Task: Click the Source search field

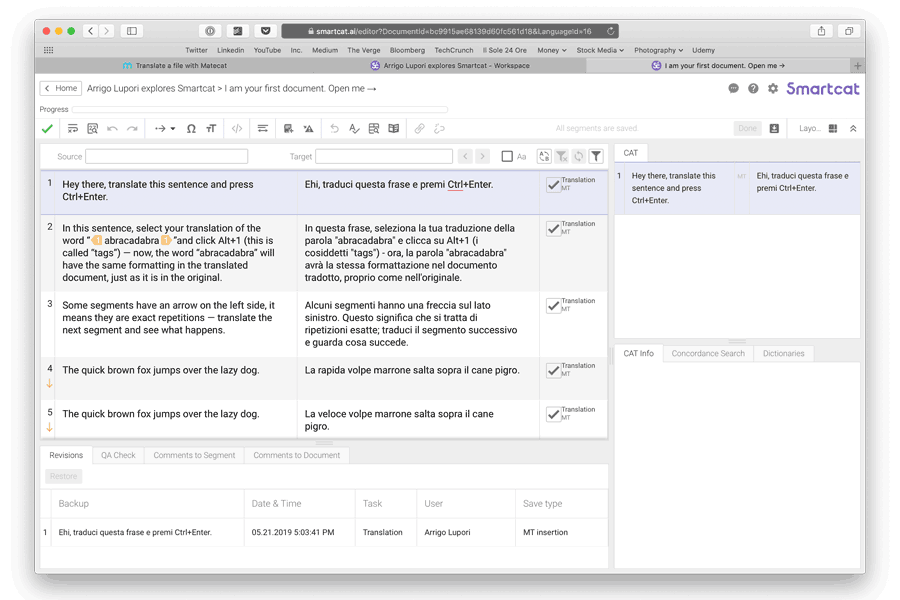Action: (166, 156)
